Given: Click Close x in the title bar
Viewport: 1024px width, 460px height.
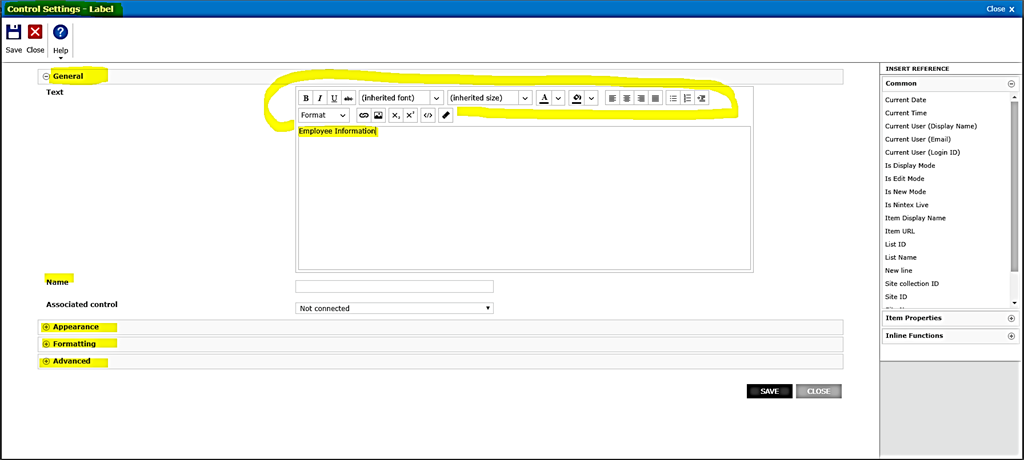Looking at the screenshot, I should click(x=1000, y=8).
